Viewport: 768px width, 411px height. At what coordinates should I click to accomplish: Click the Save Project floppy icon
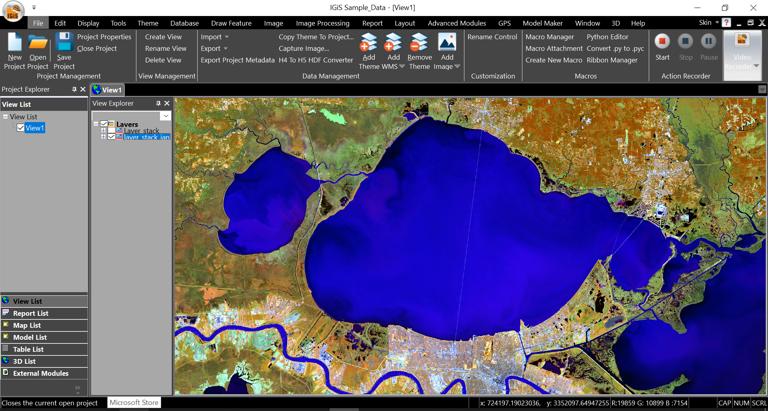point(64,42)
